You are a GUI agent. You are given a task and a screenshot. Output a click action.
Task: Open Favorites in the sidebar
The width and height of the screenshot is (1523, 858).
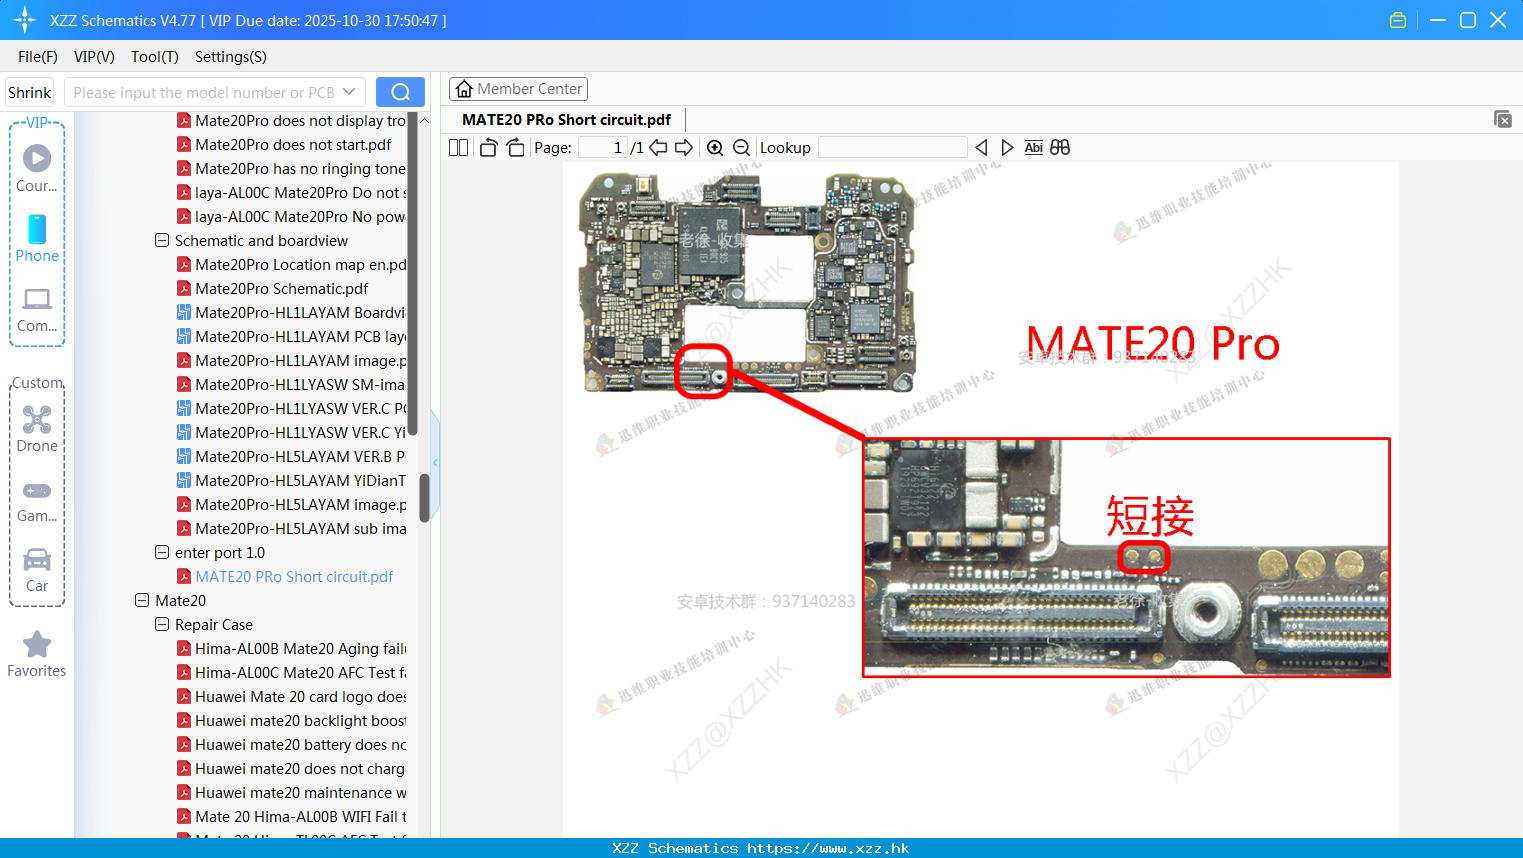tap(37, 655)
